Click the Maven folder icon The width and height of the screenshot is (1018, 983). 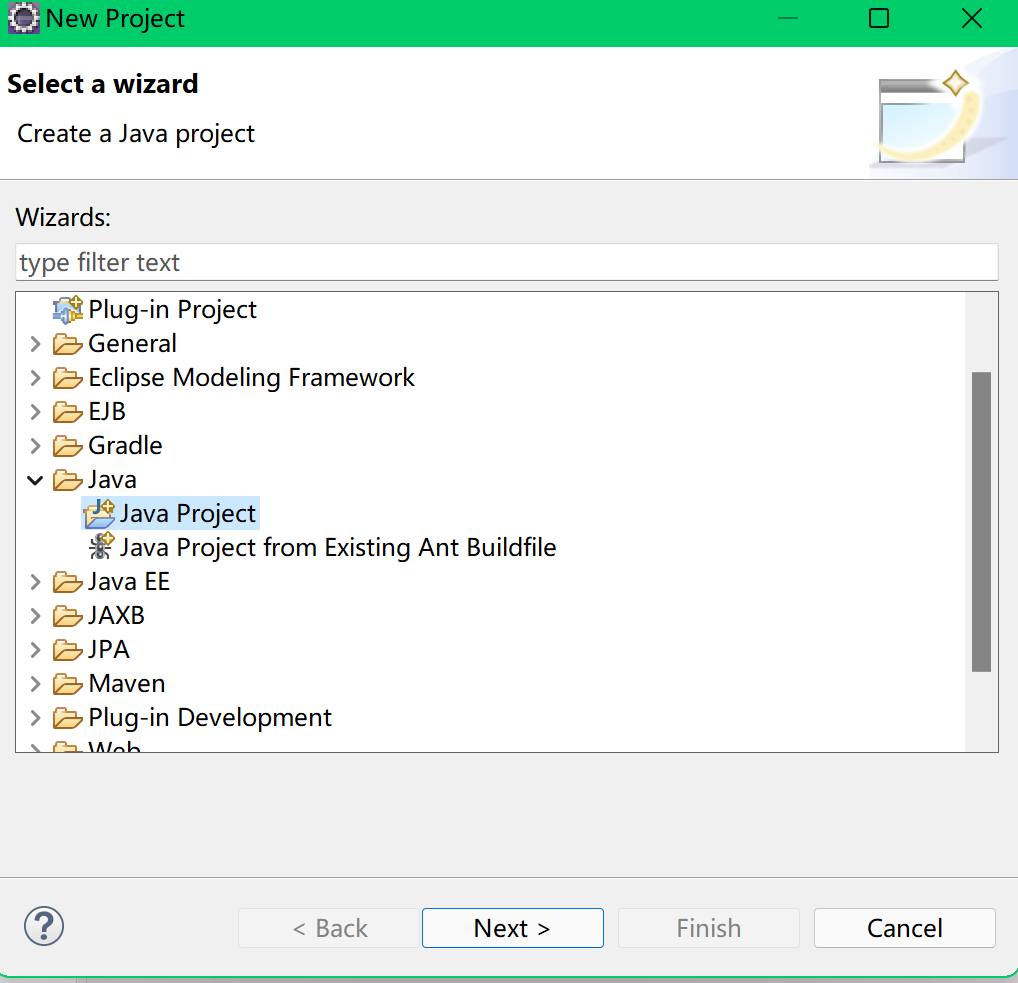[x=68, y=684]
